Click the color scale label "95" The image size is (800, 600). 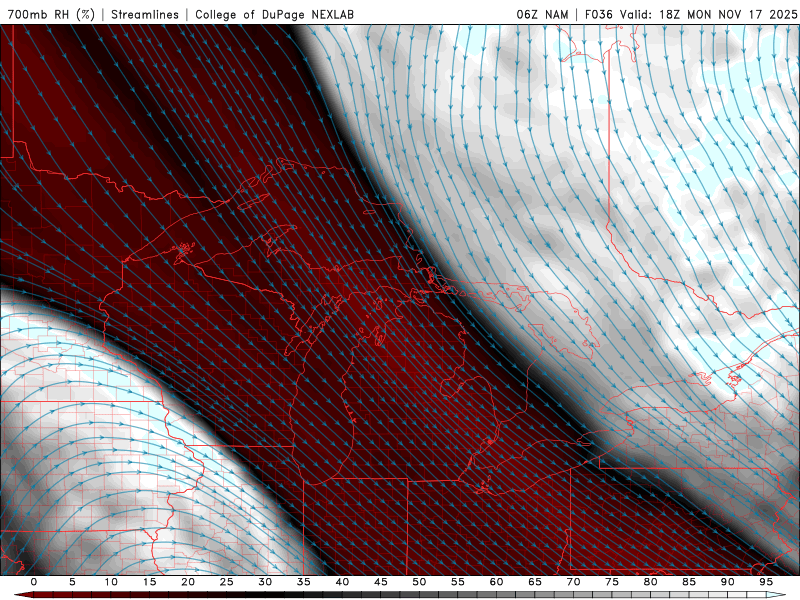point(766,582)
